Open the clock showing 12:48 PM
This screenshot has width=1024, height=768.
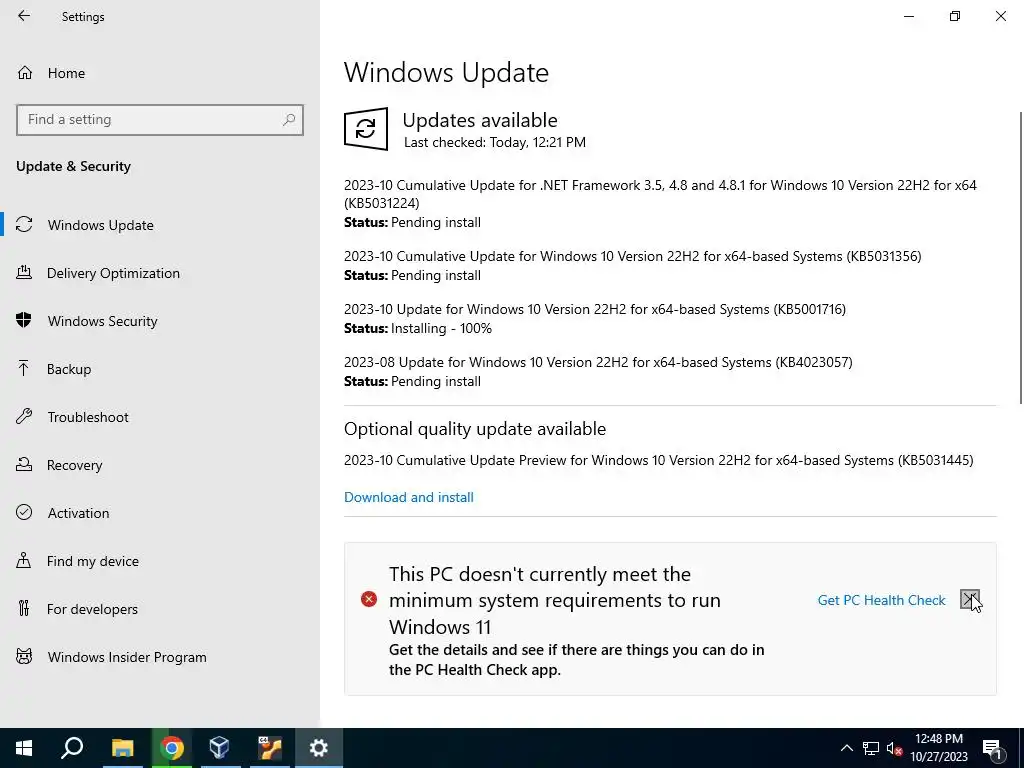(x=938, y=748)
